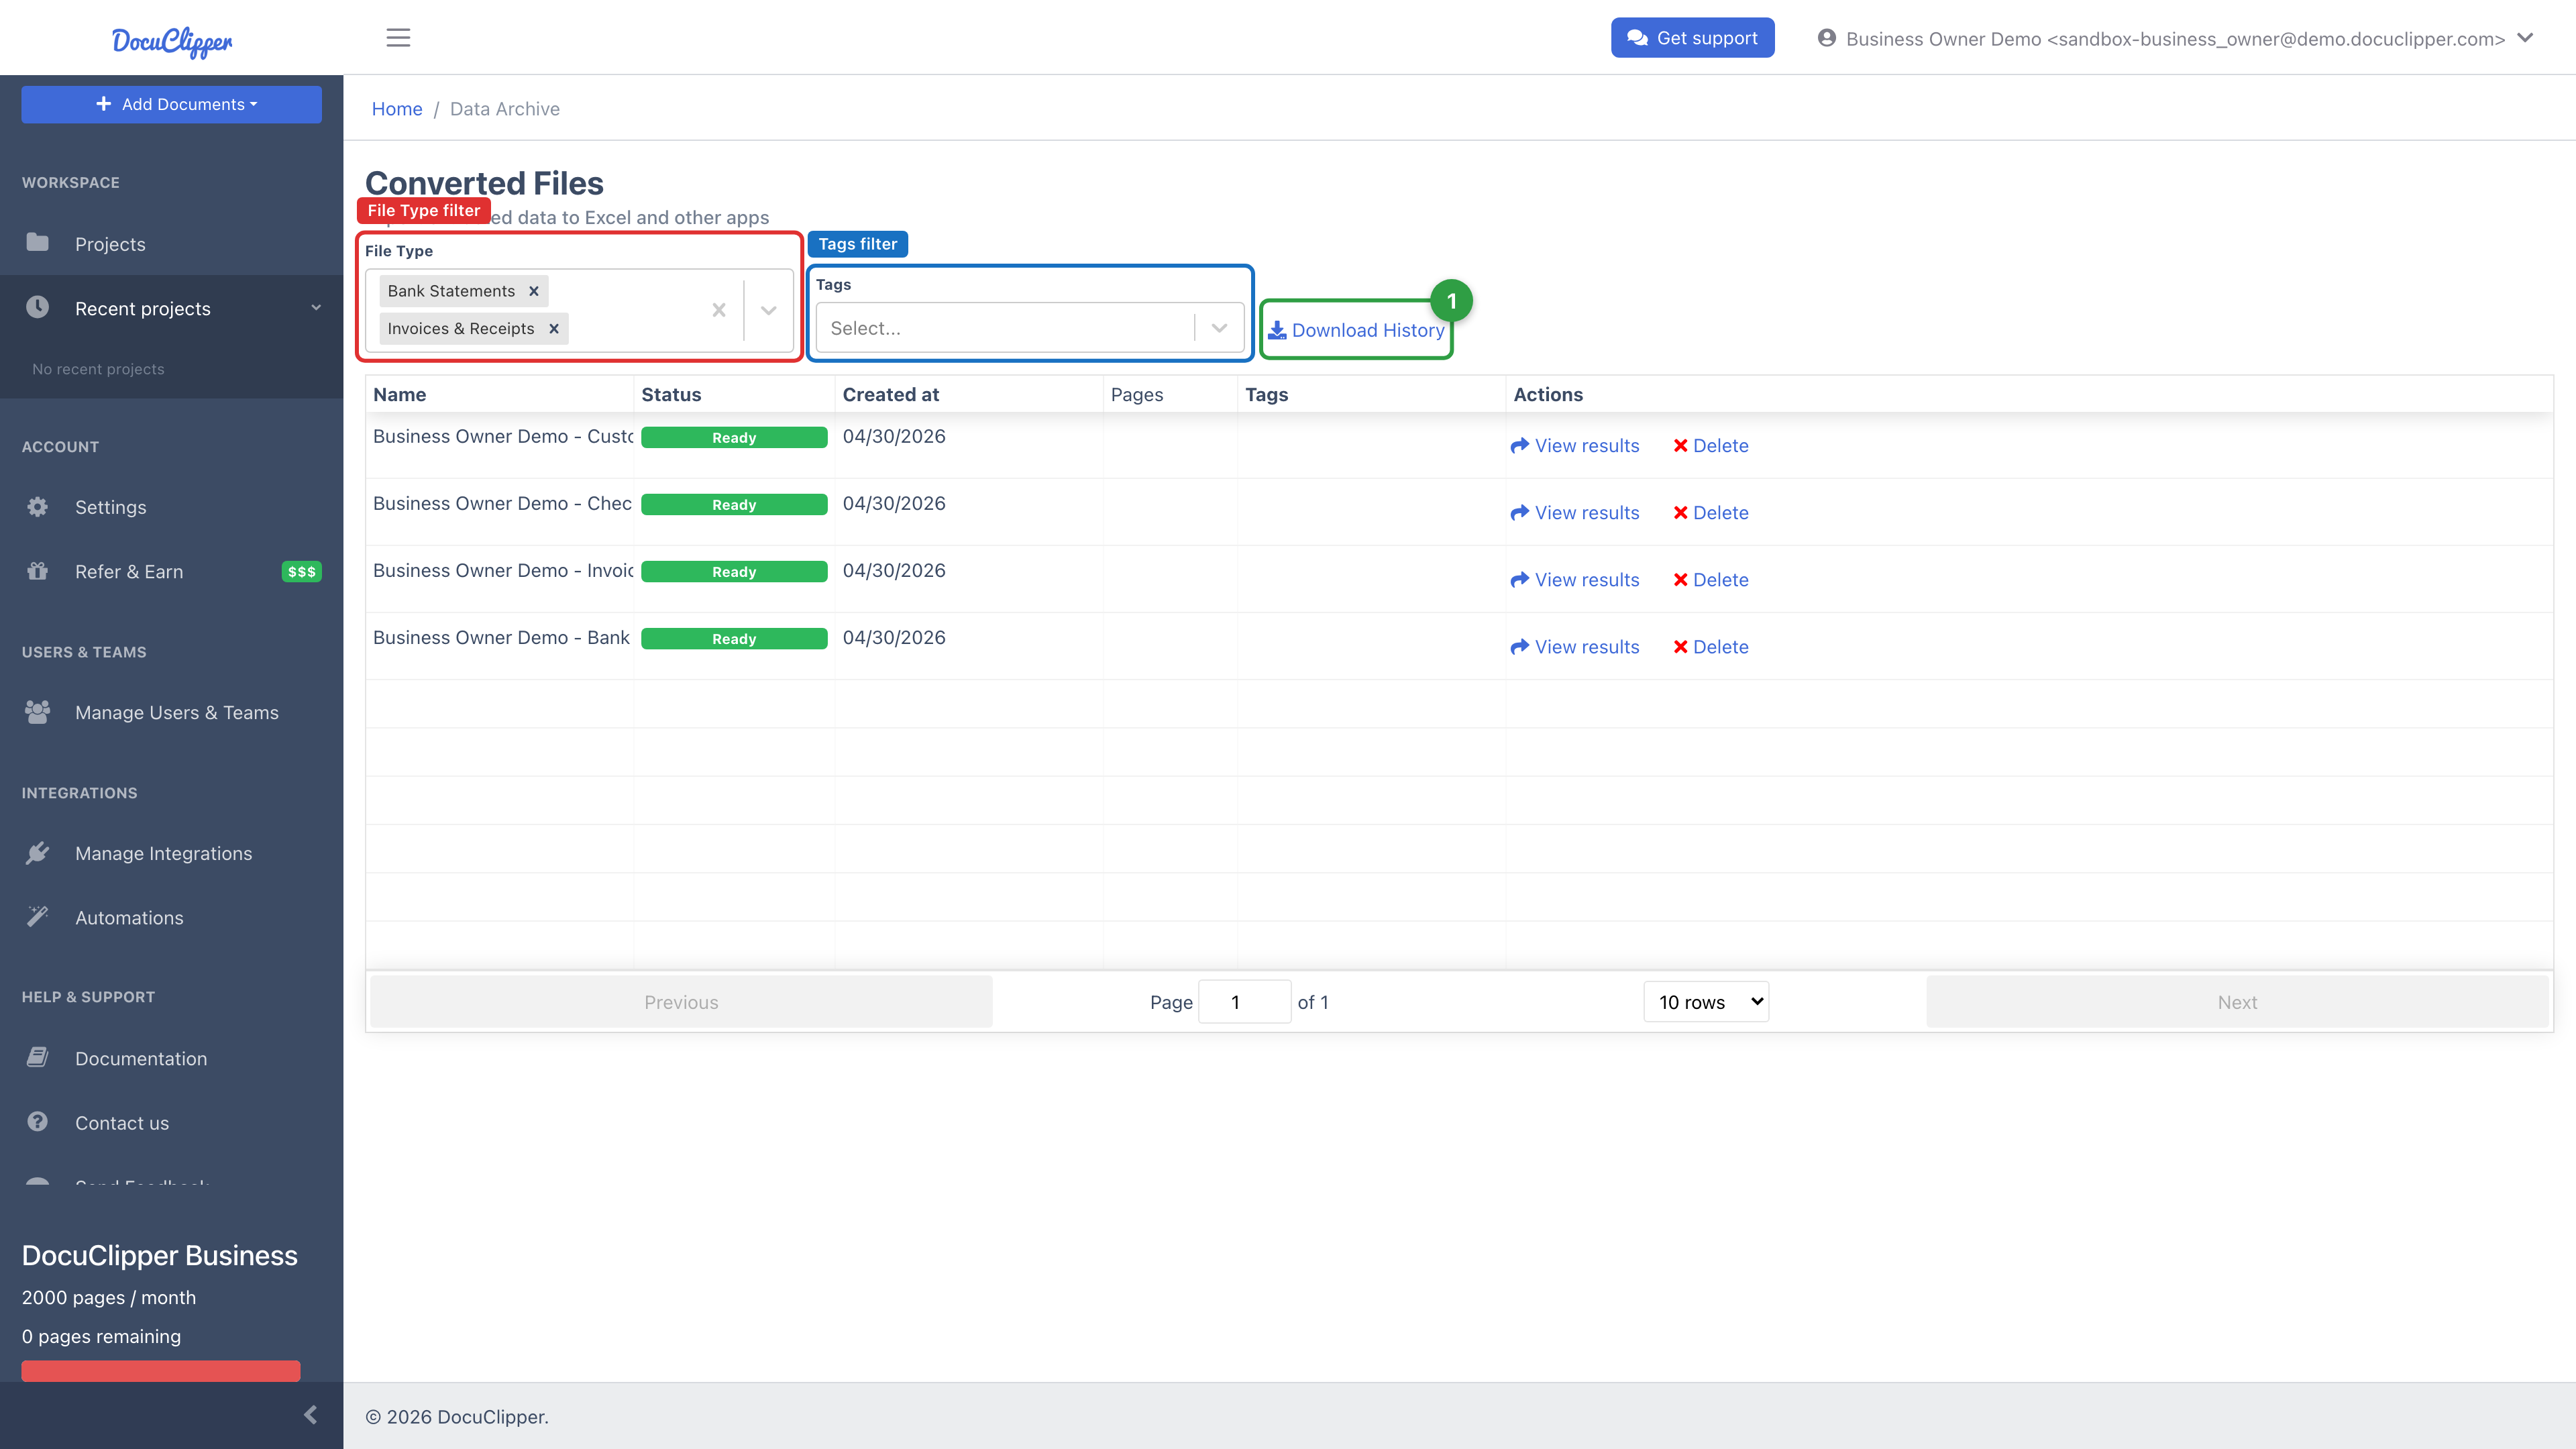Delete the Custc file row

pyautogui.click(x=1711, y=445)
